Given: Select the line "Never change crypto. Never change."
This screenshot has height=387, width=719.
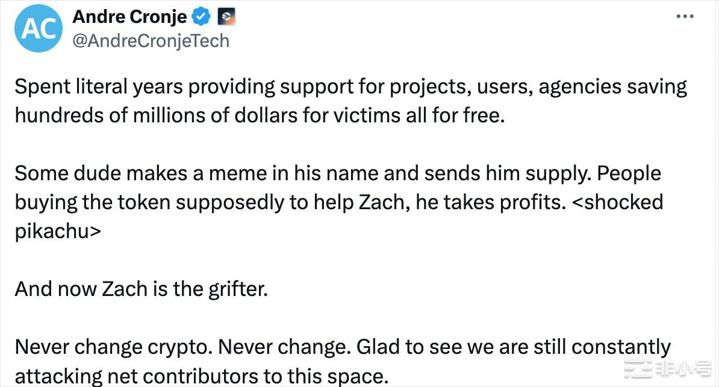Looking at the screenshot, I should tap(182, 347).
